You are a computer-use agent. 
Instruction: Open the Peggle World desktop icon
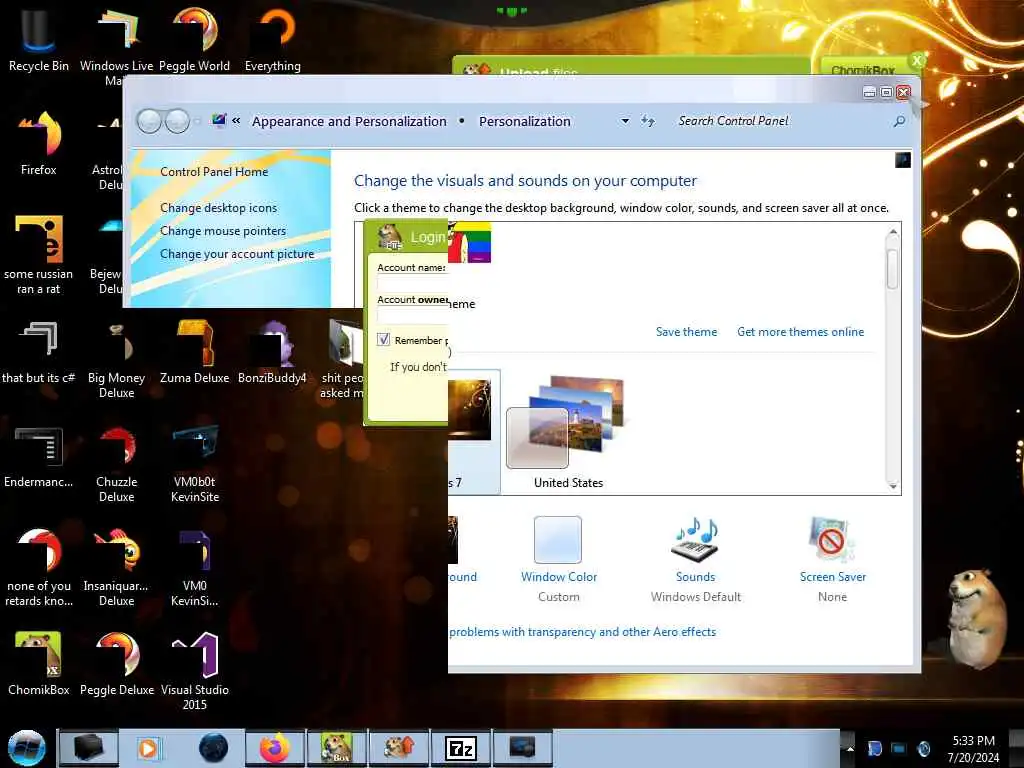pyautogui.click(x=195, y=38)
